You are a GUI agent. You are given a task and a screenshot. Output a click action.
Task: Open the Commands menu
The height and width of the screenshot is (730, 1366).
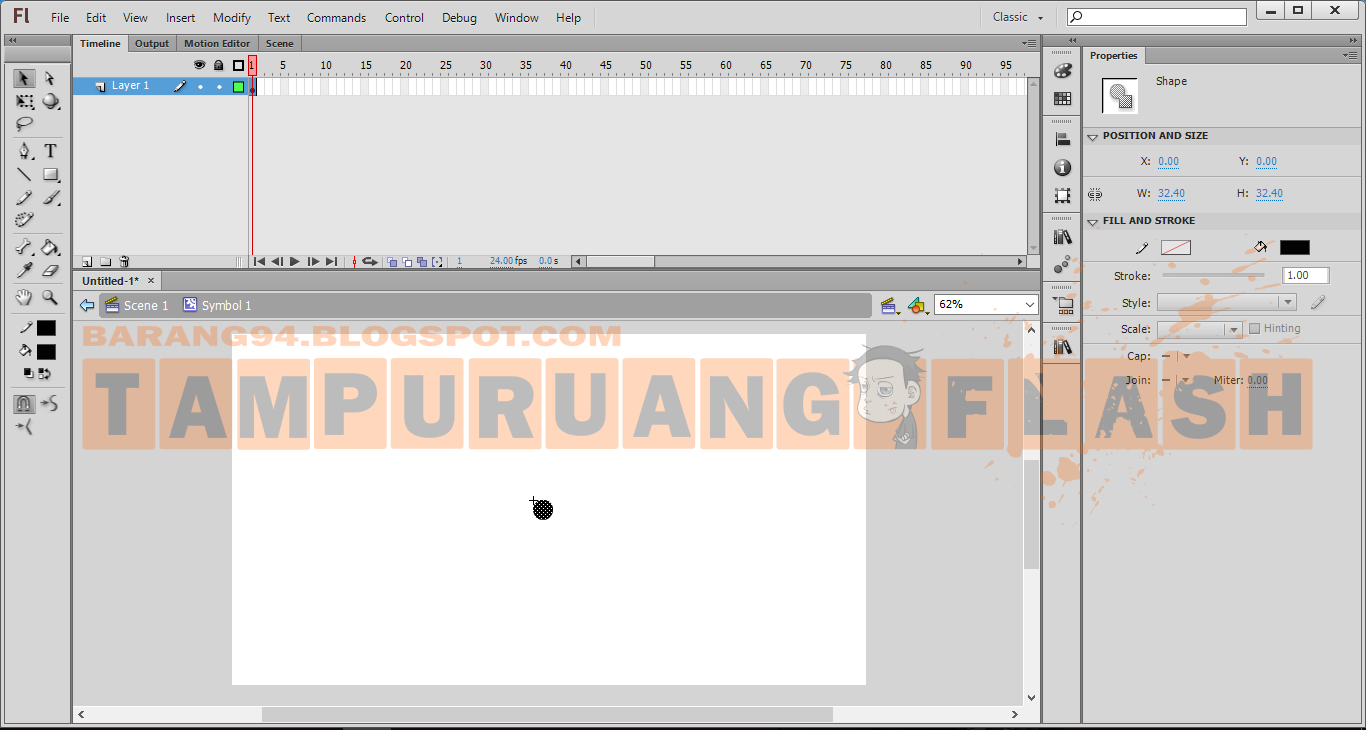point(336,18)
